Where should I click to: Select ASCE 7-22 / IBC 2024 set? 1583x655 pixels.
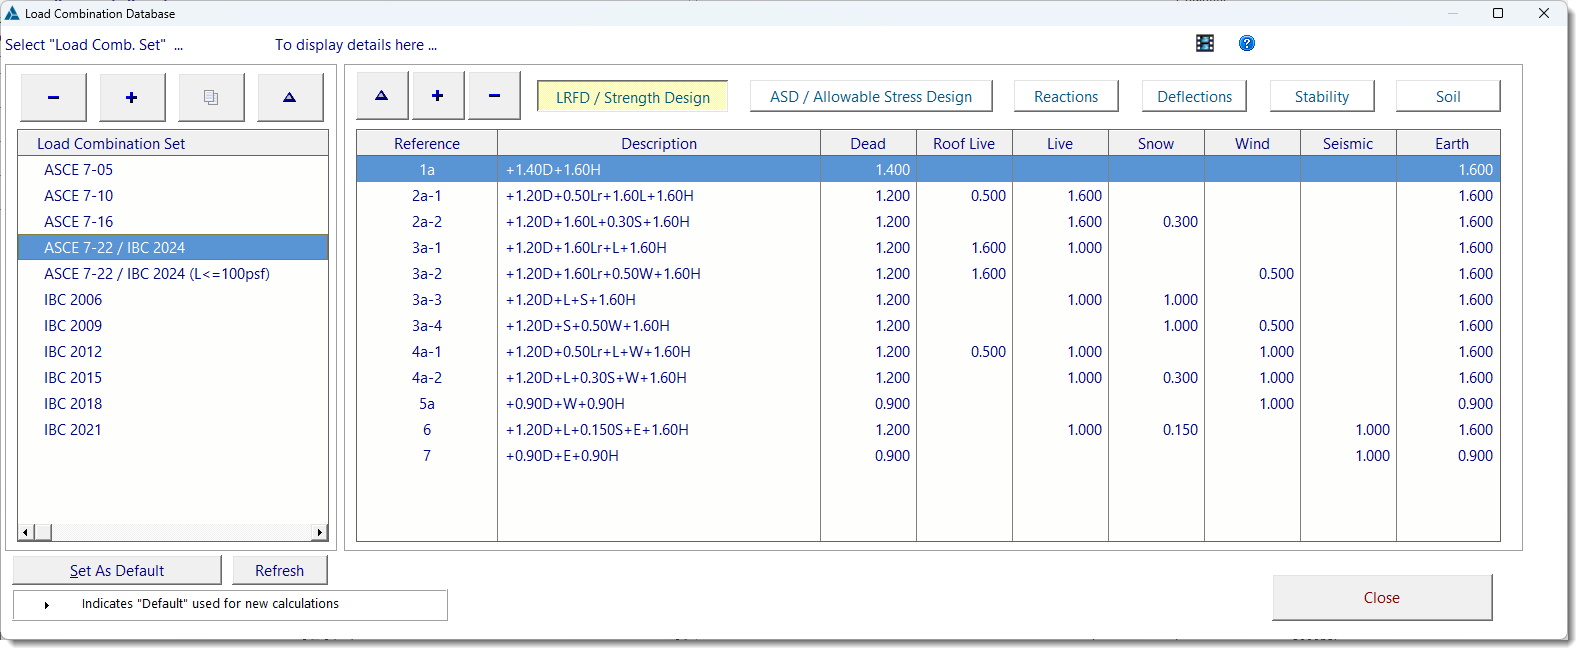(x=173, y=248)
